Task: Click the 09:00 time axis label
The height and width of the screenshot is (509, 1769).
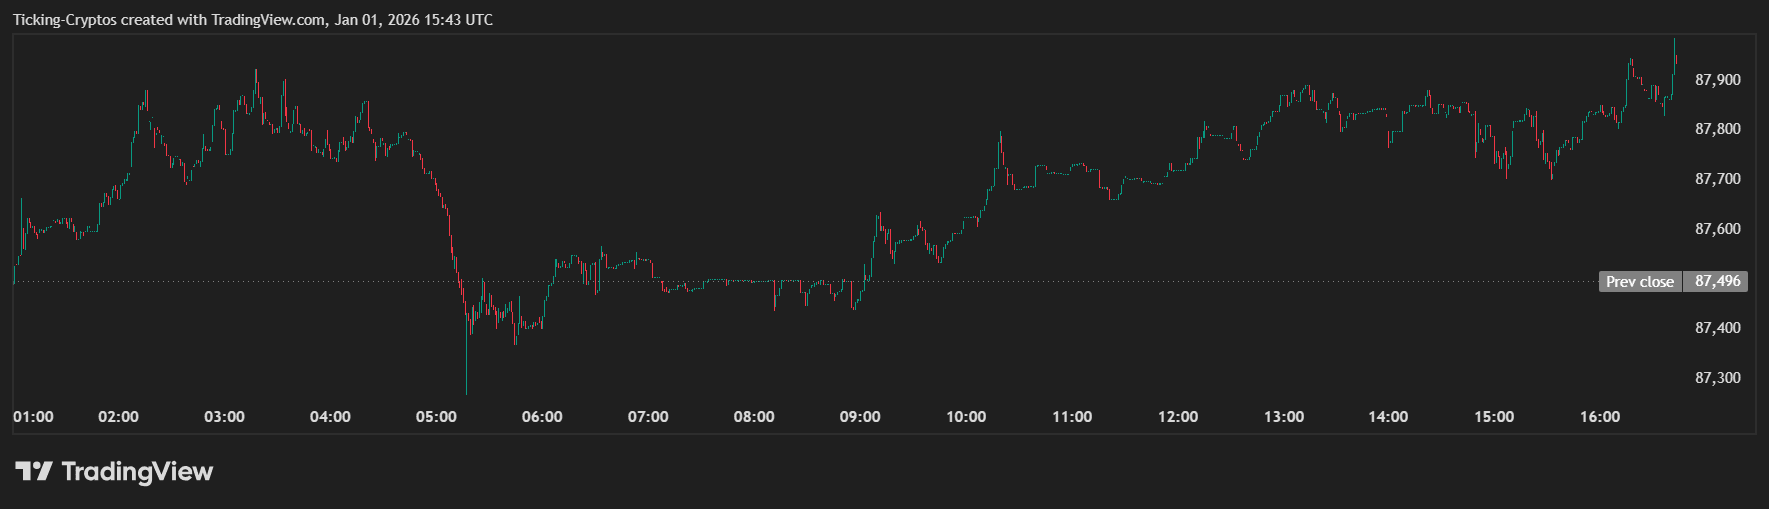Action: [x=860, y=417]
